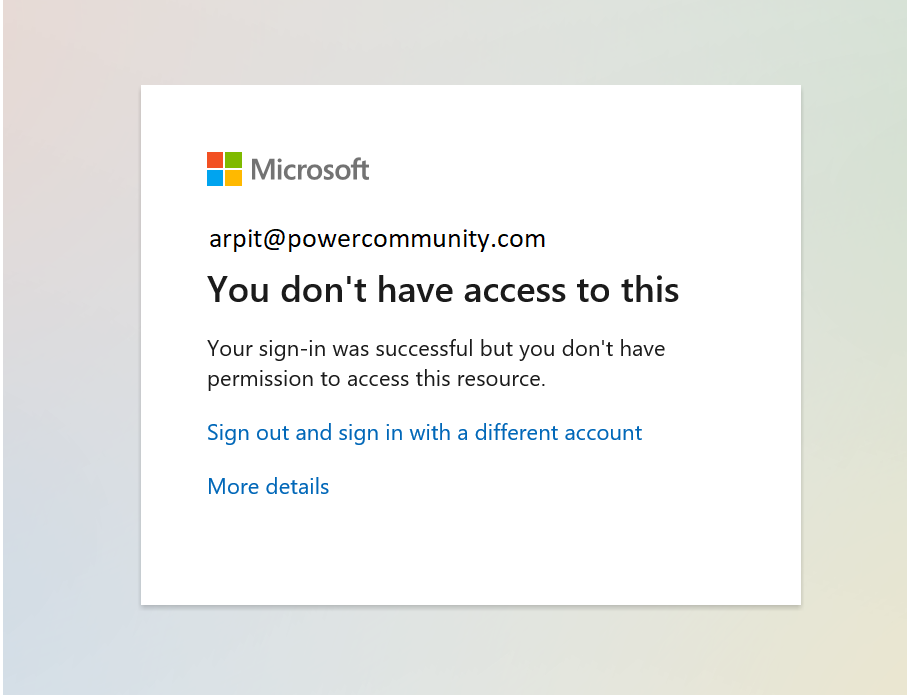Click the word "More" in the More details link
907x695 pixels.
[234, 487]
